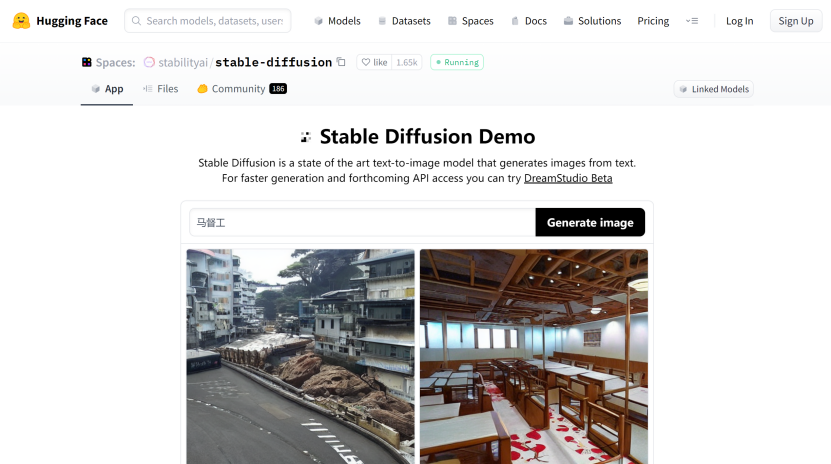The height and width of the screenshot is (464, 831).
Task: Open the generated street scene image
Action: pyautogui.click(x=300, y=356)
